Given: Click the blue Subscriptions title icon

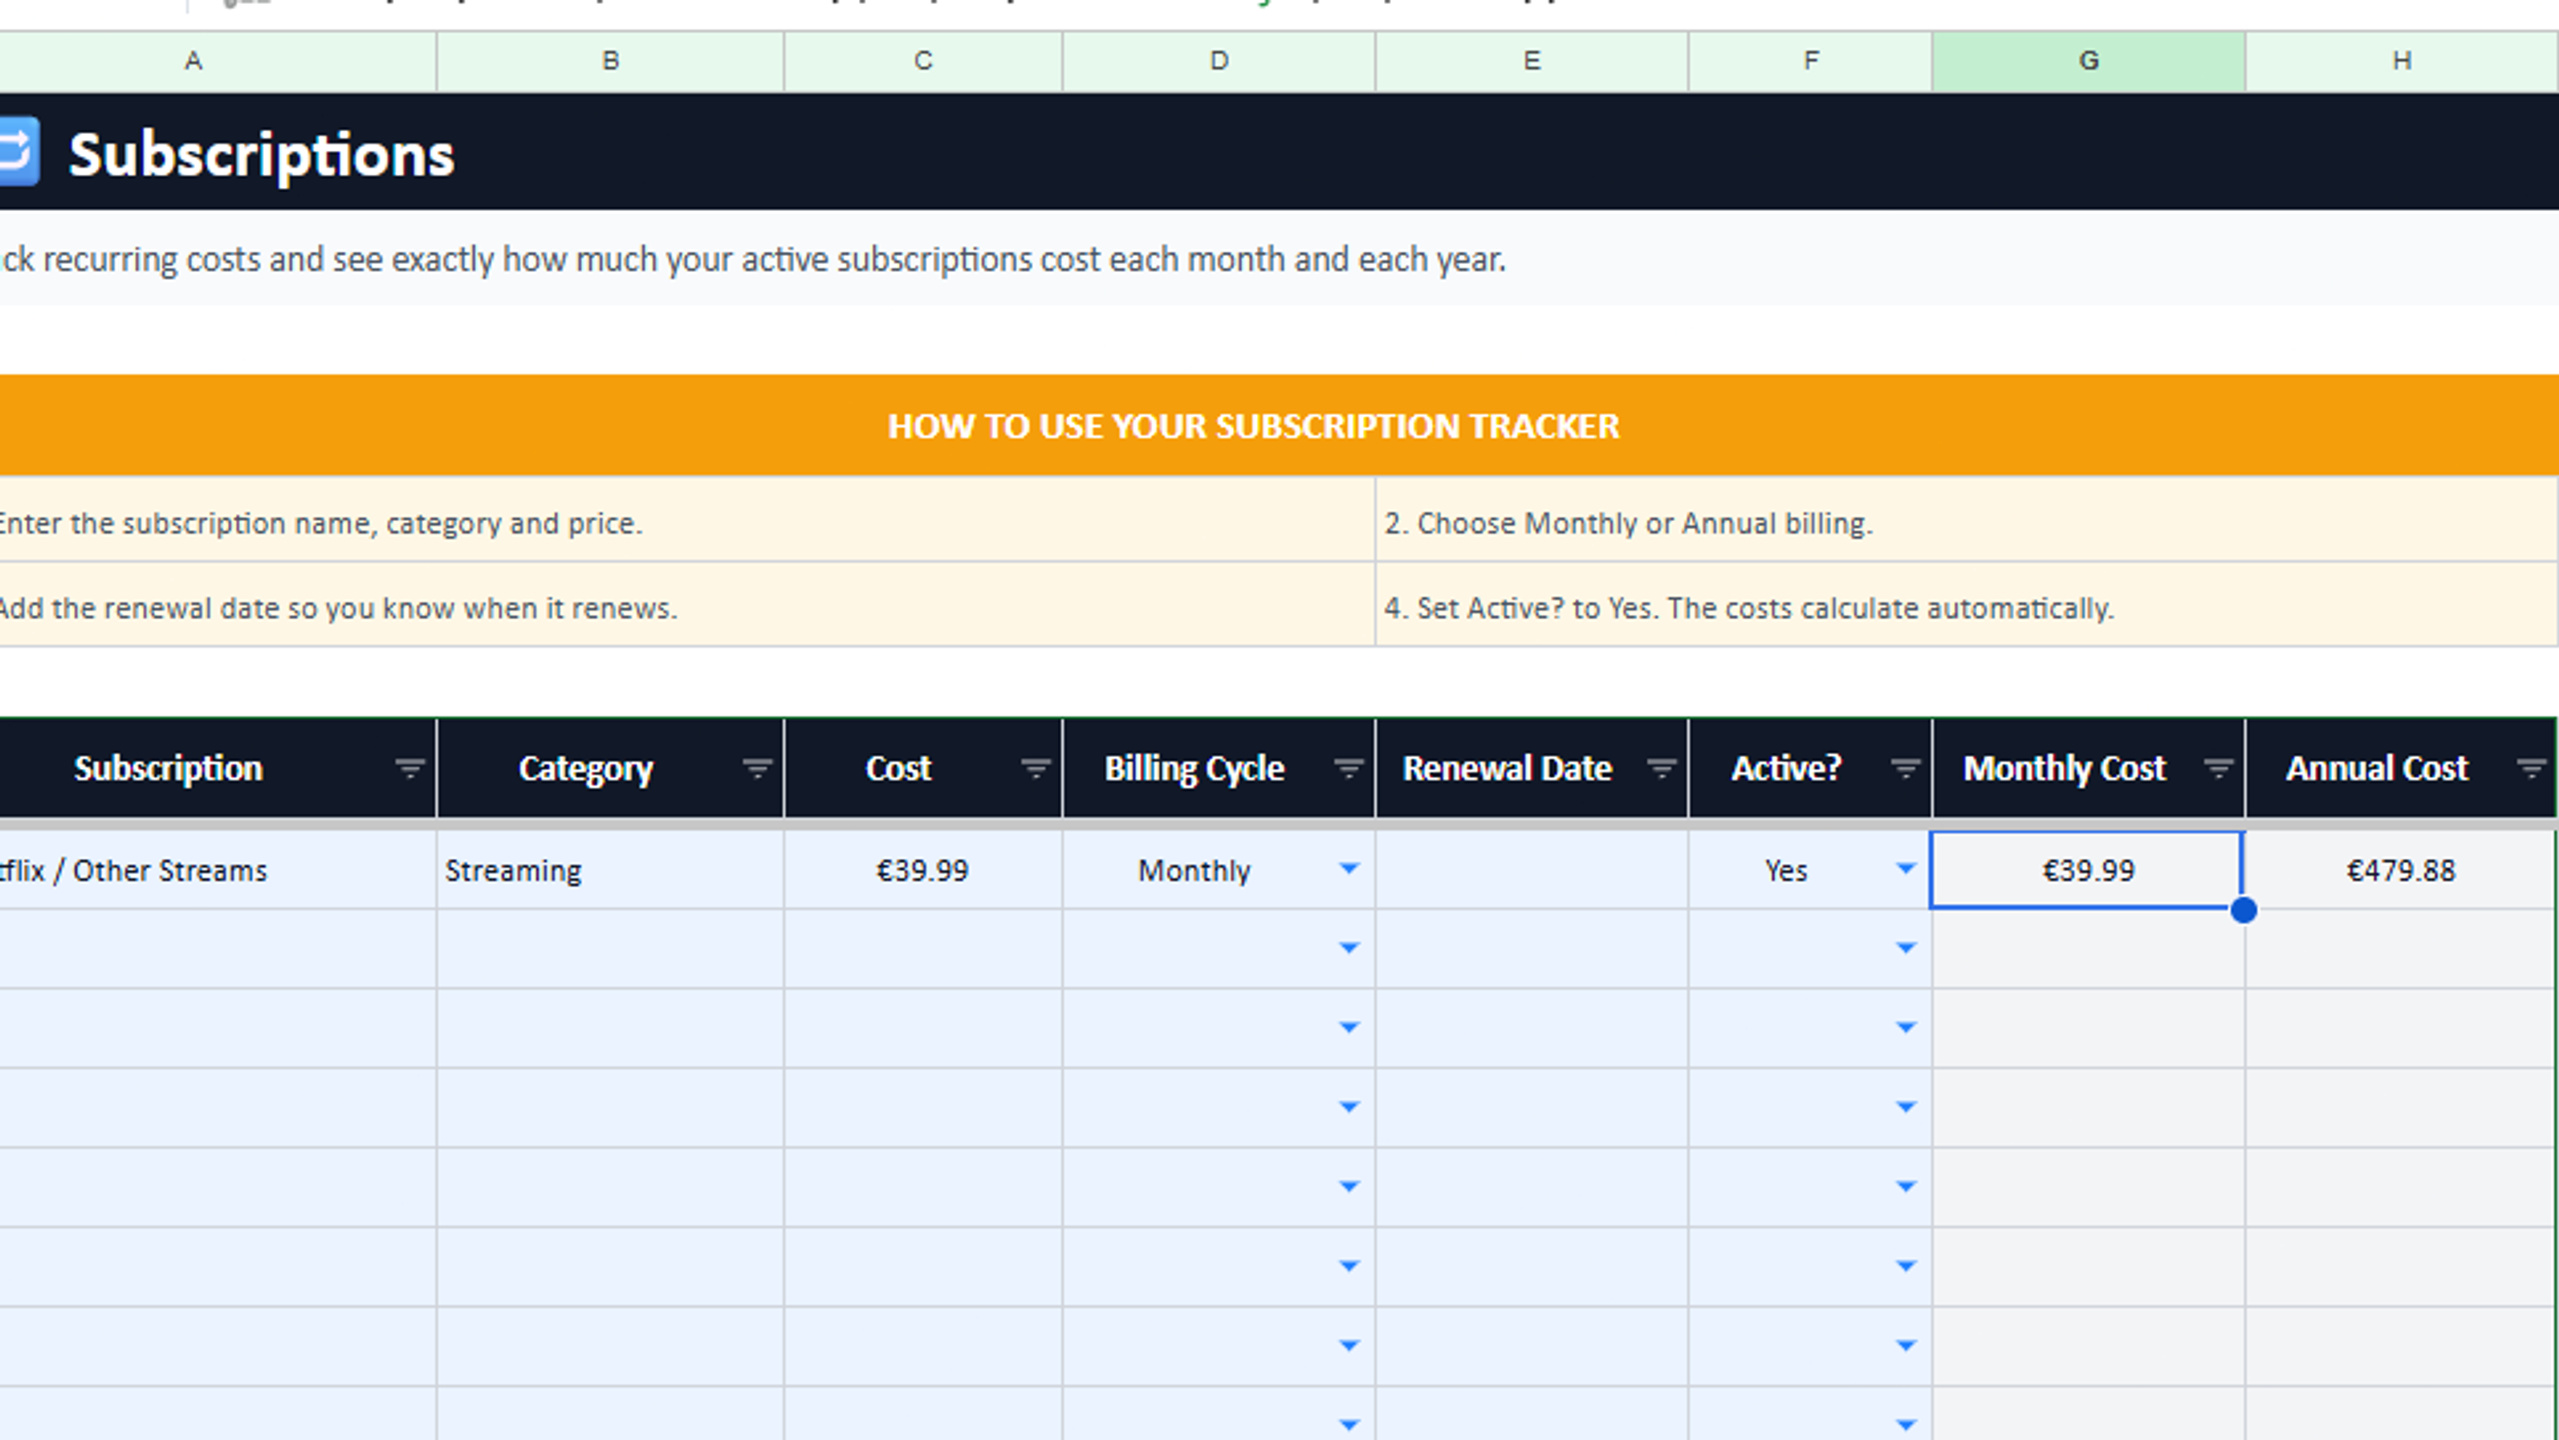Looking at the screenshot, I should coord(18,152).
